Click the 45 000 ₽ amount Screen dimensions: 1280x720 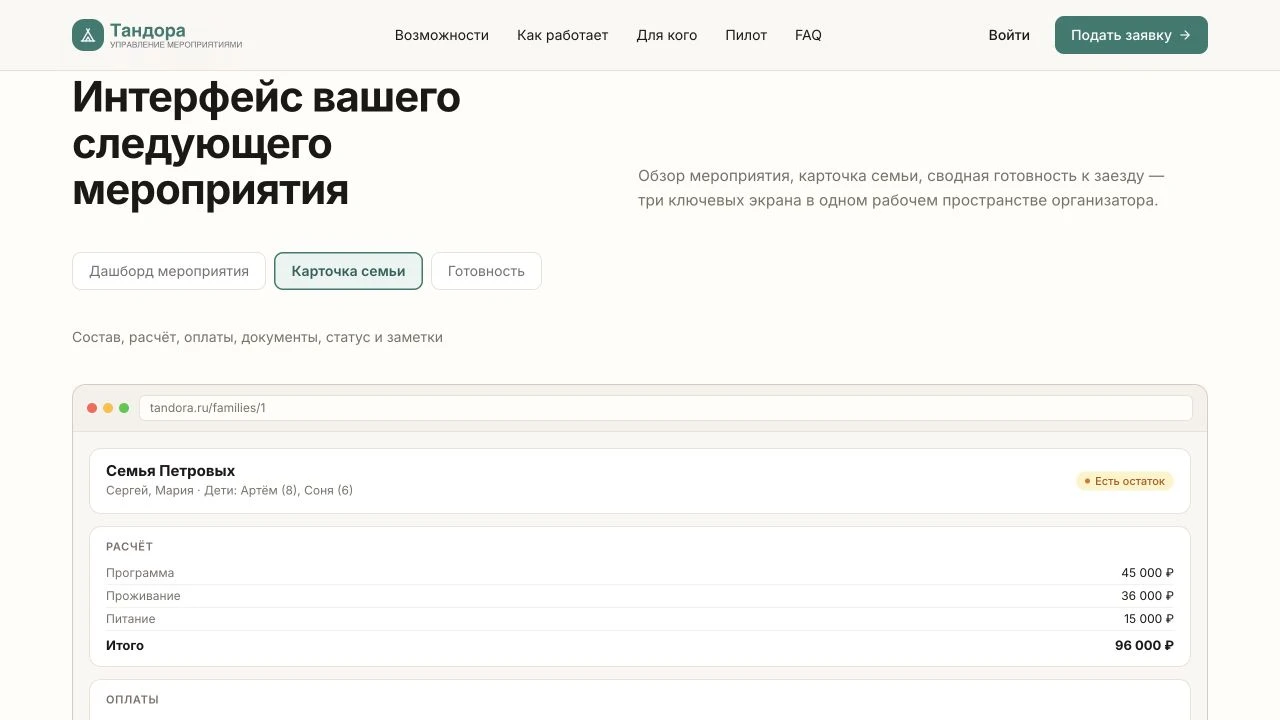tap(1147, 573)
